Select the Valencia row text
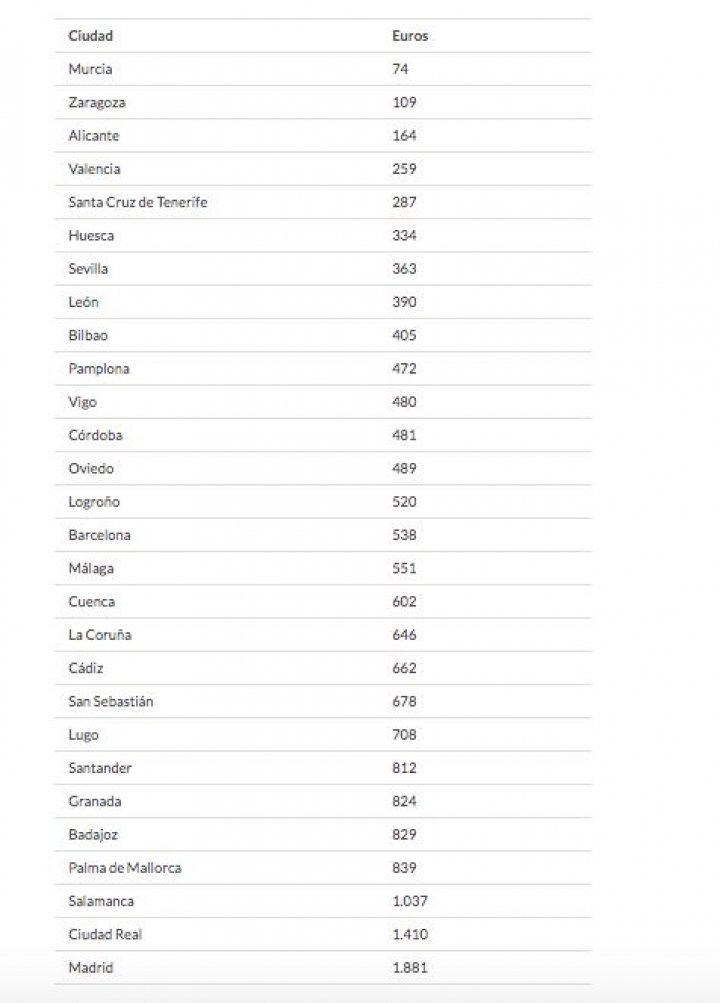 tap(94, 169)
